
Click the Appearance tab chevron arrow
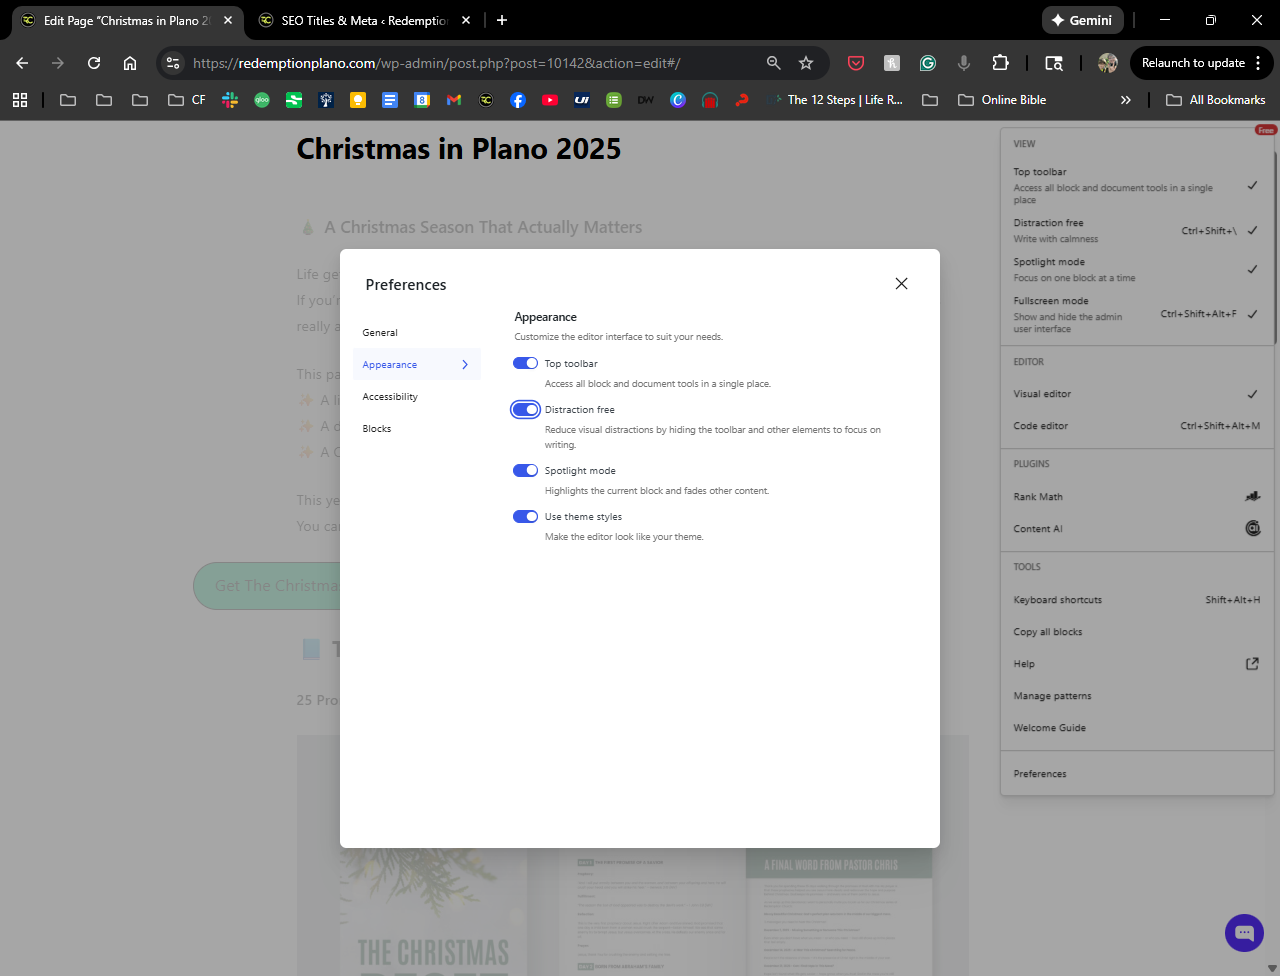click(465, 365)
